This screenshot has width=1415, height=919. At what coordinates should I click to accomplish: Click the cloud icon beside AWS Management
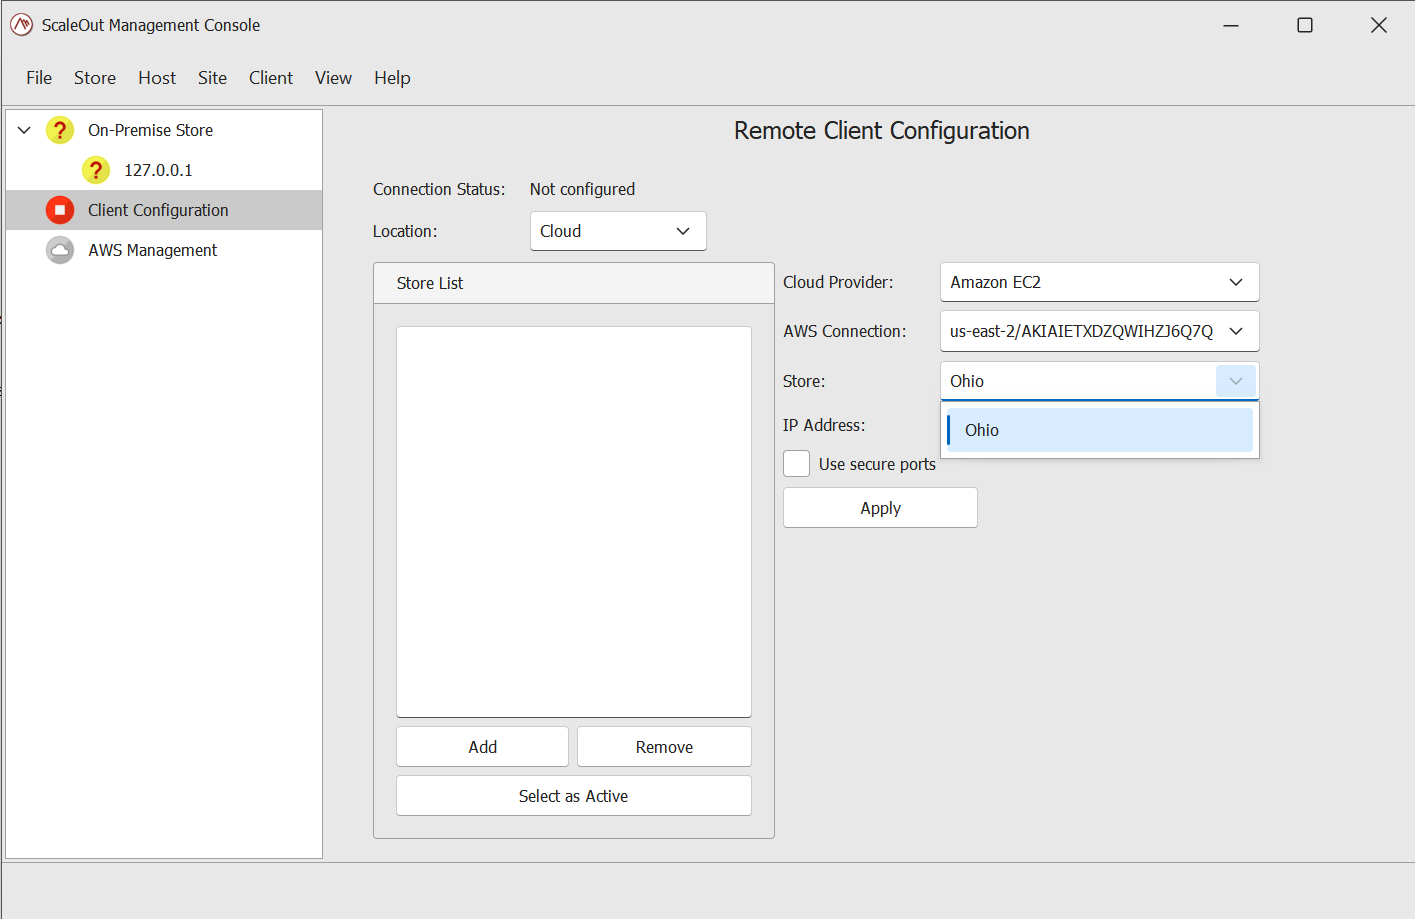60,250
